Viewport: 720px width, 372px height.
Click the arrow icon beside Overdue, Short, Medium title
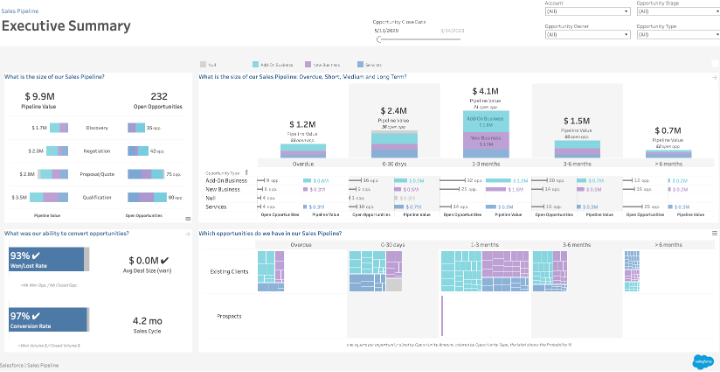click(x=713, y=78)
